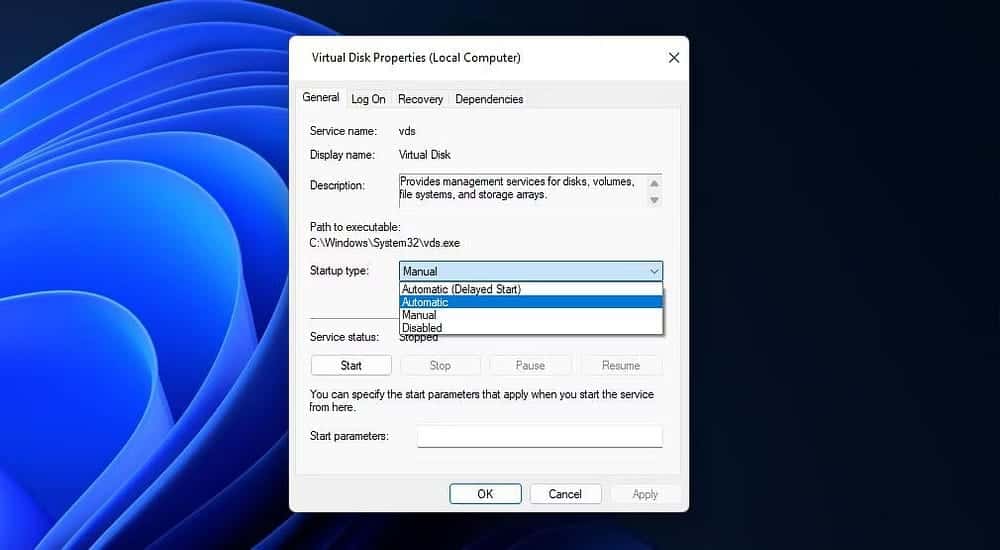Open the Log On tab
Image resolution: width=1000 pixels, height=550 pixels.
(x=368, y=99)
